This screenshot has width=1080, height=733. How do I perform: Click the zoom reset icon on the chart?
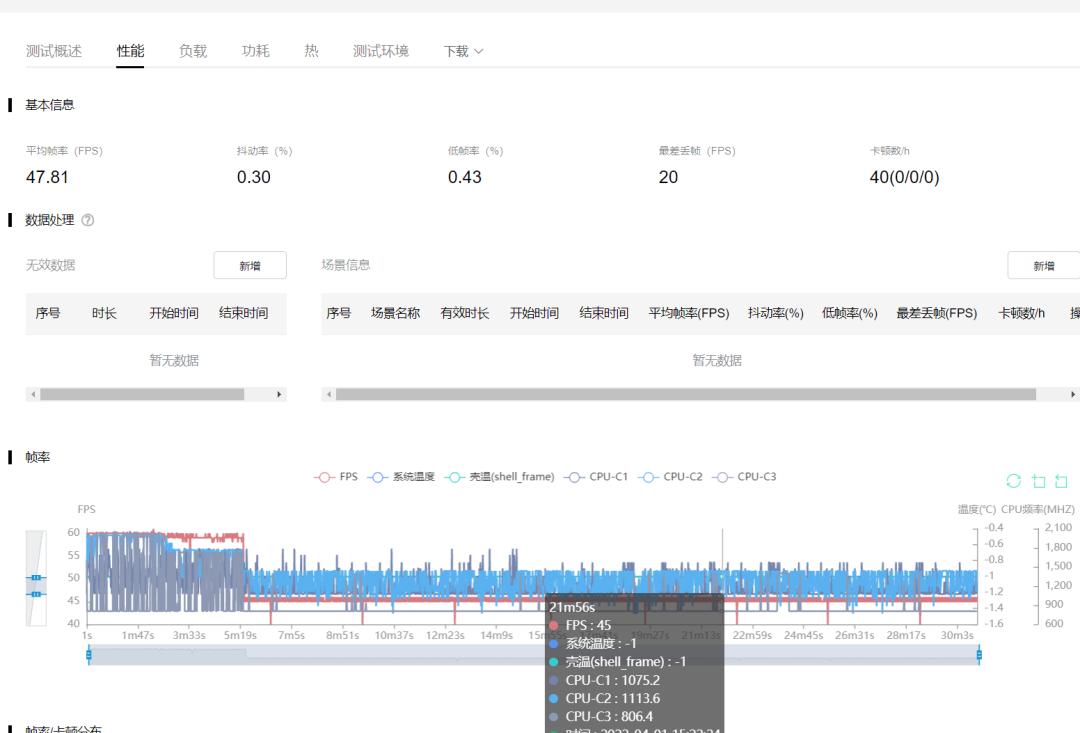click(1061, 481)
